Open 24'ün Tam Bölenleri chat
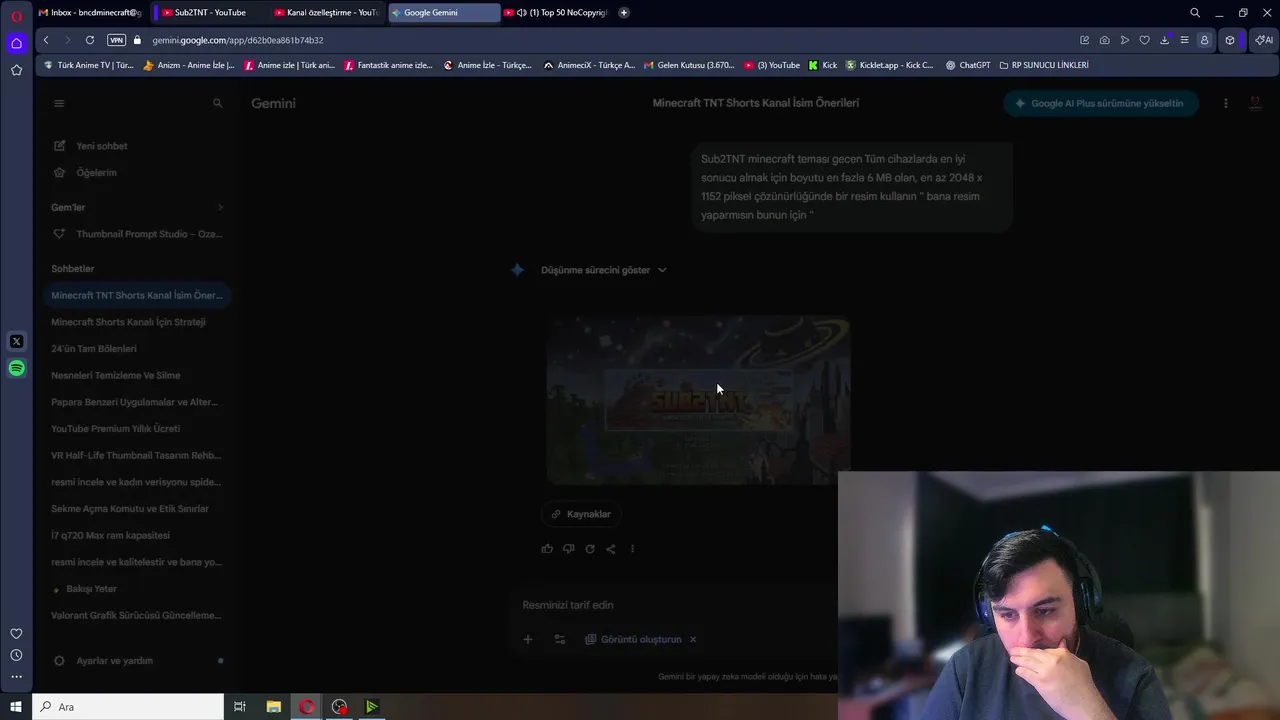This screenshot has height=720, width=1280. [94, 349]
